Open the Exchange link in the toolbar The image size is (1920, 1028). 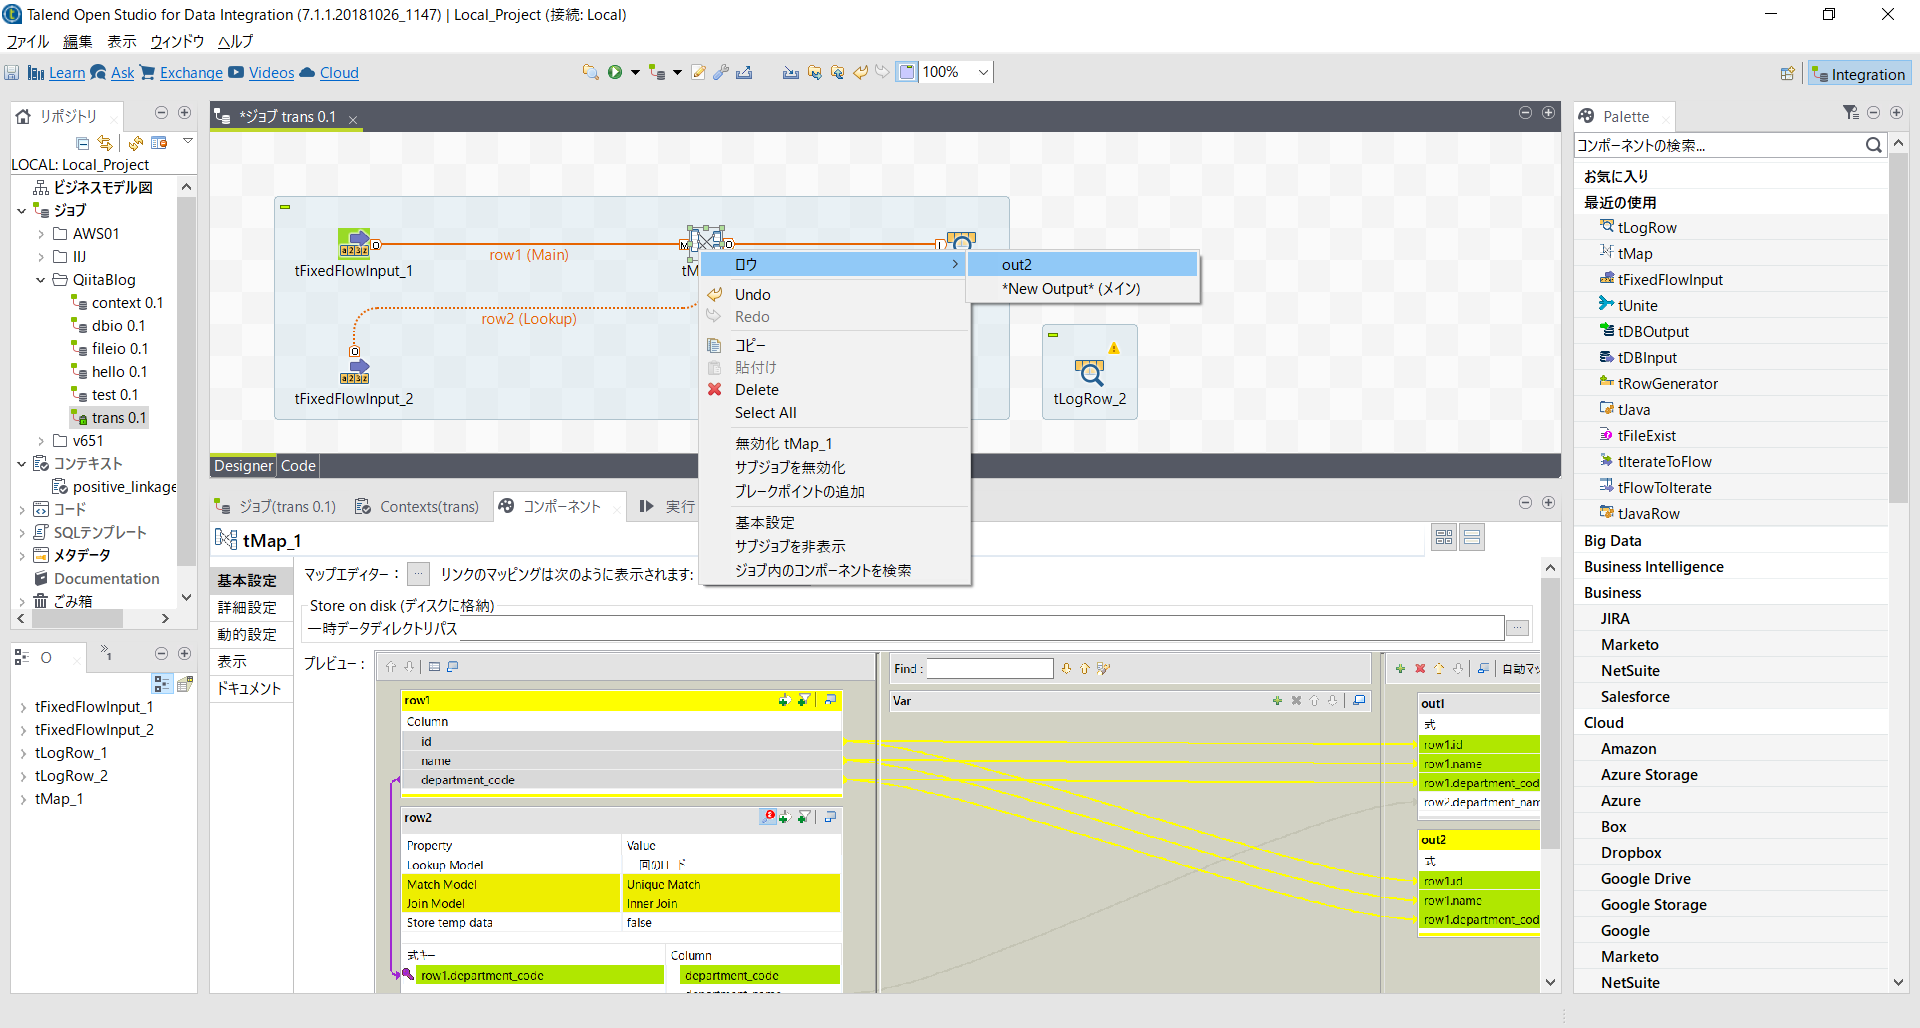click(189, 73)
